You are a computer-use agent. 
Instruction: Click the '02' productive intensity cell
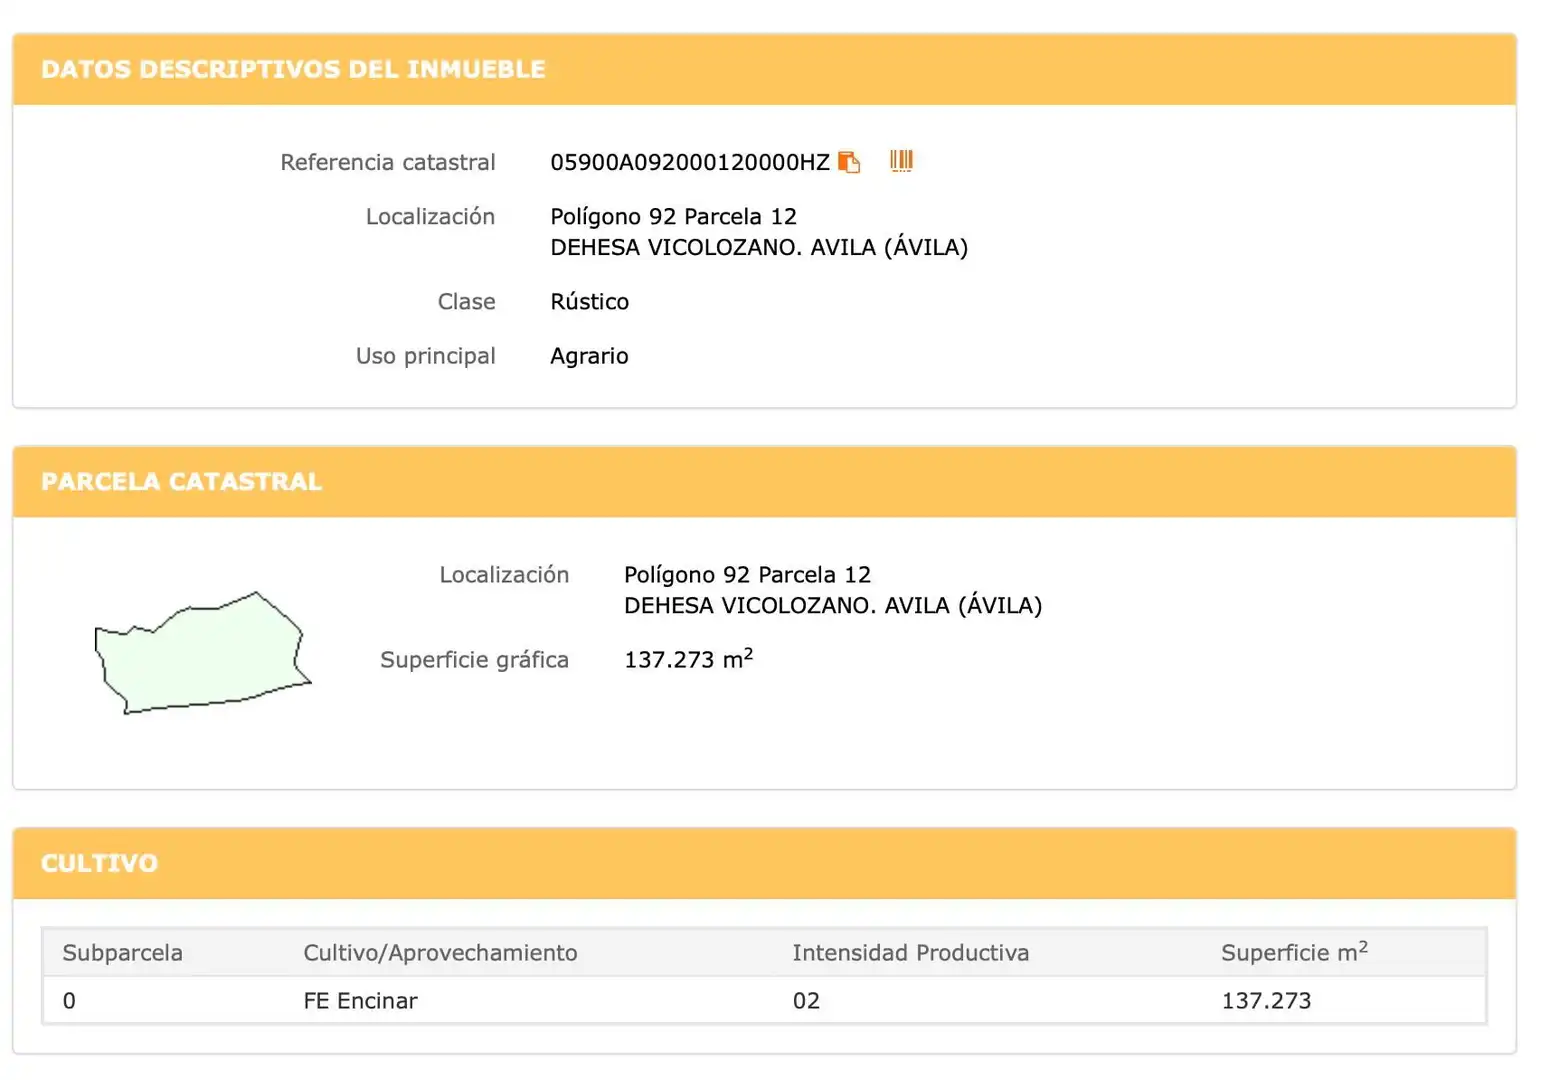(x=806, y=1001)
